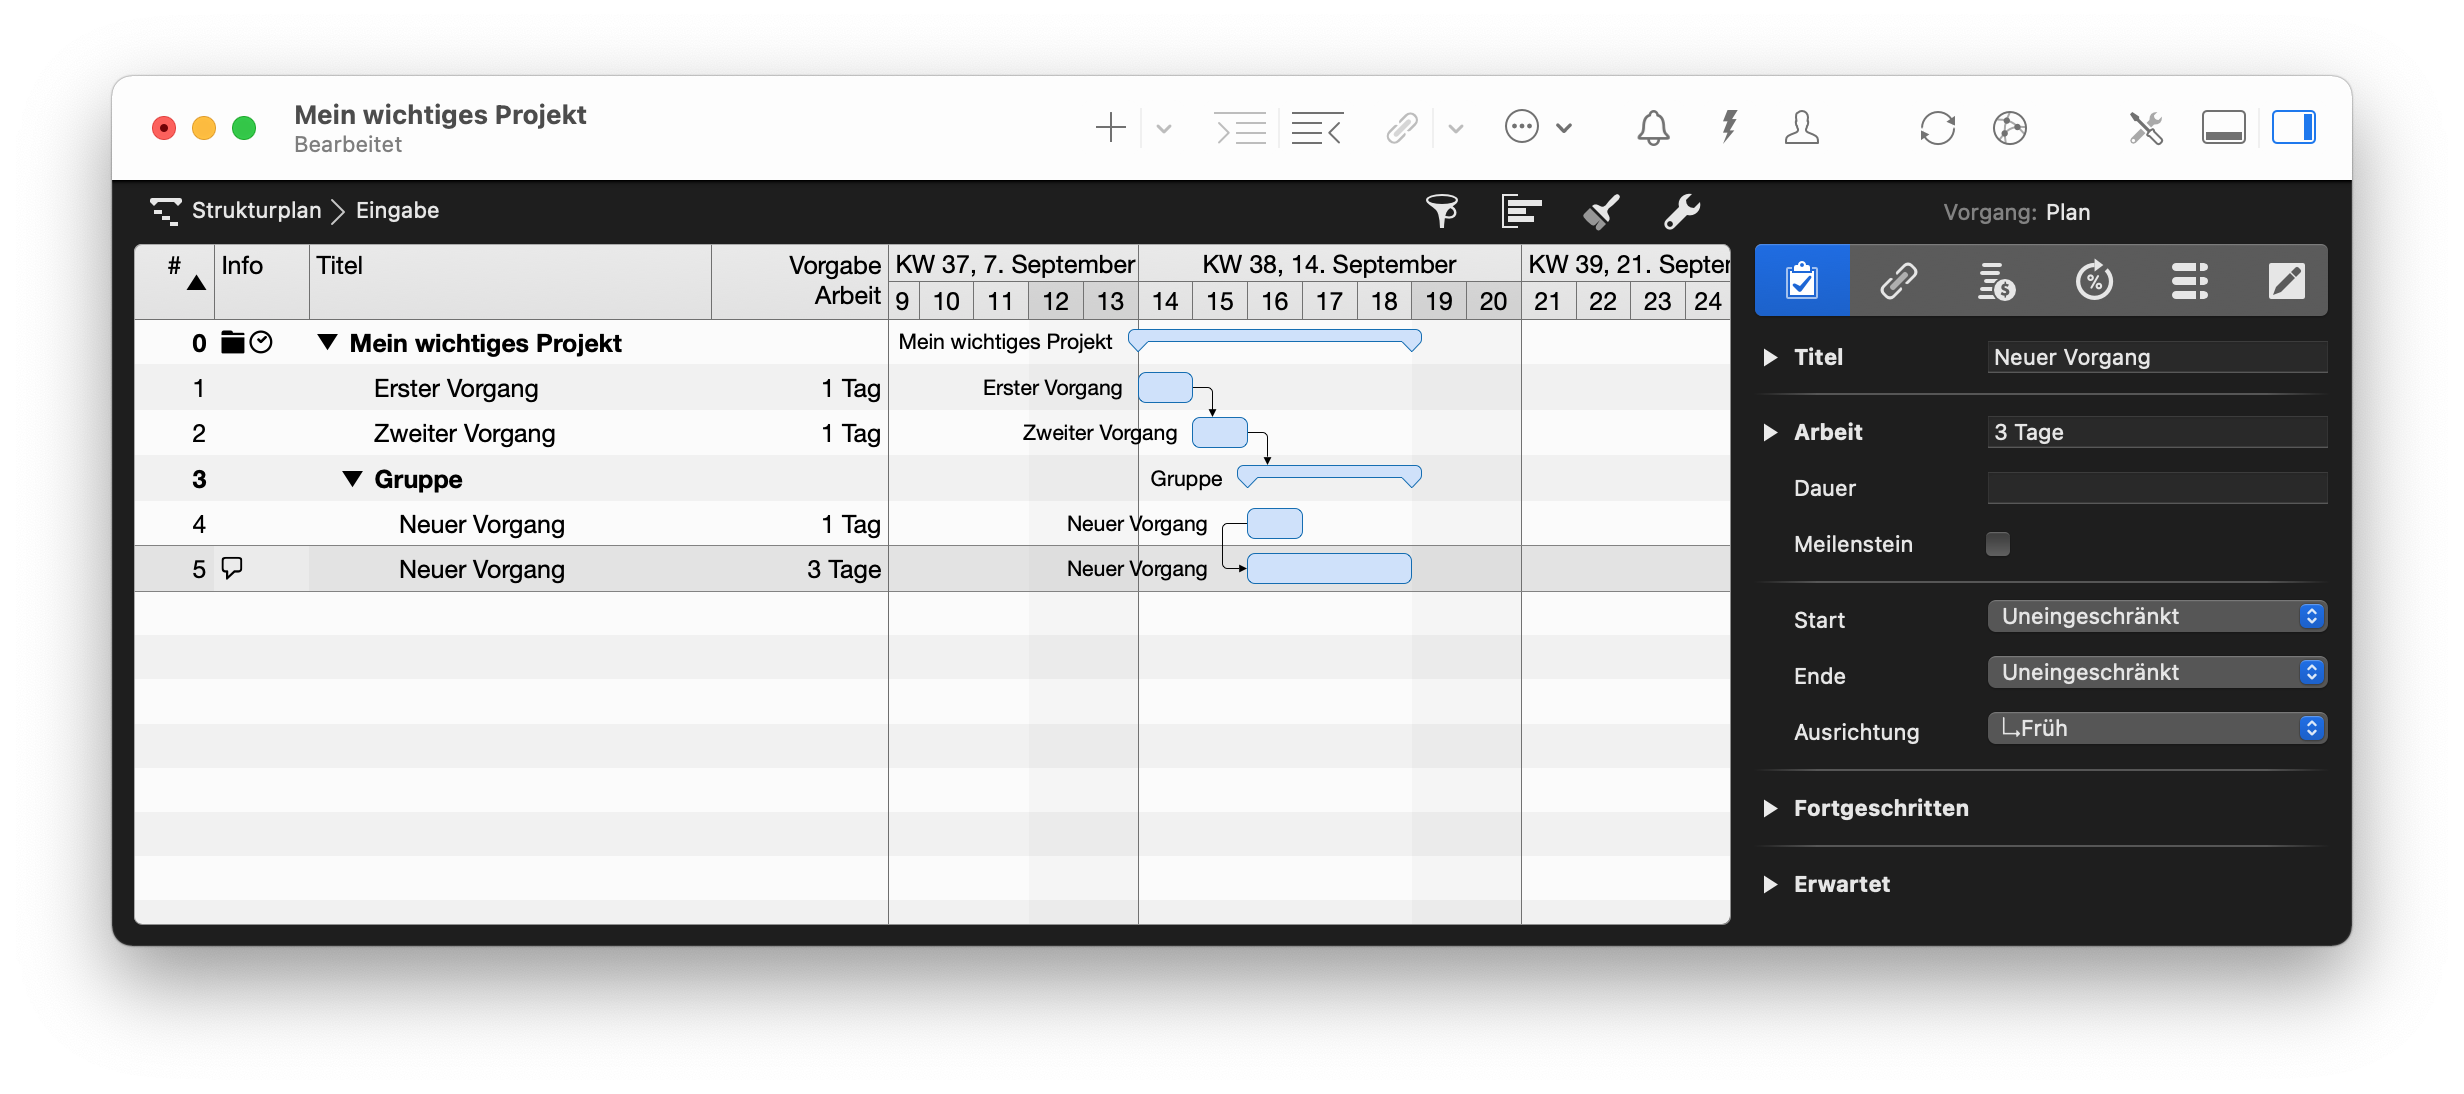Collapse the Gruppe disclosure triangle
The height and width of the screenshot is (1094, 2464).
[x=352, y=479]
